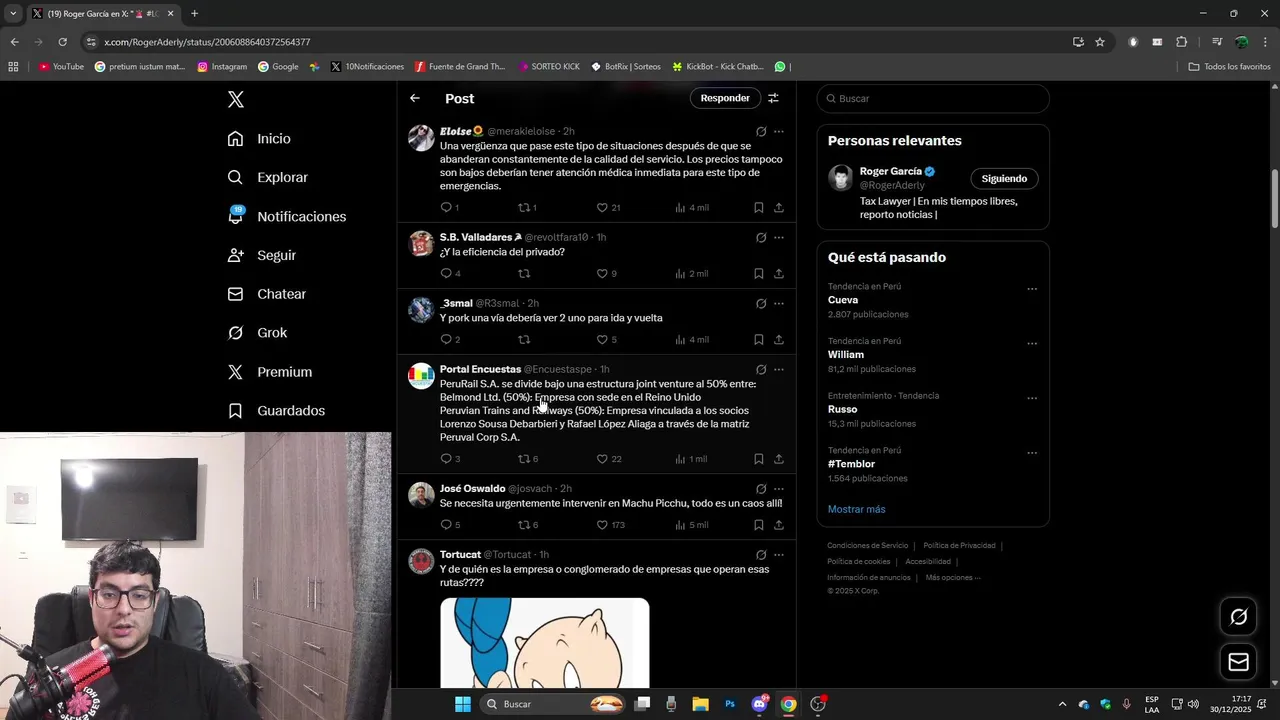
Task: Repost Eloise's post
Action: tap(524, 208)
